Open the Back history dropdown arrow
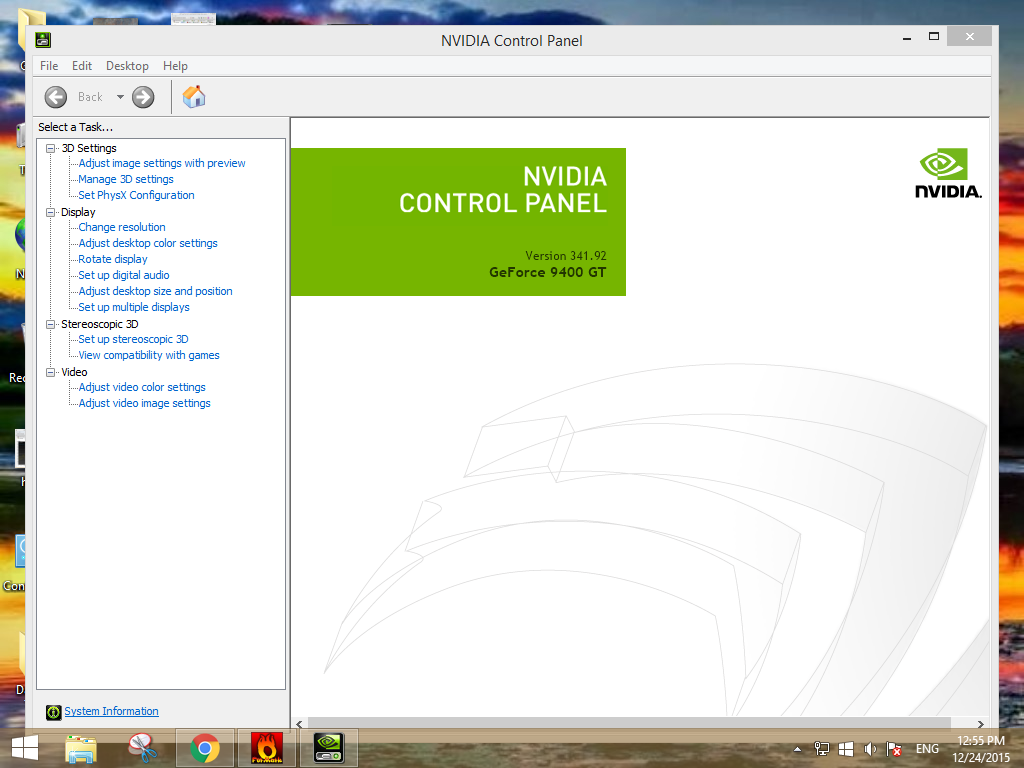 [x=120, y=97]
